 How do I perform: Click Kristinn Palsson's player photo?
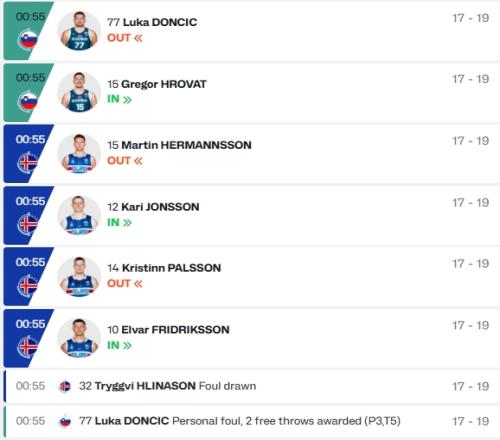coord(79,277)
